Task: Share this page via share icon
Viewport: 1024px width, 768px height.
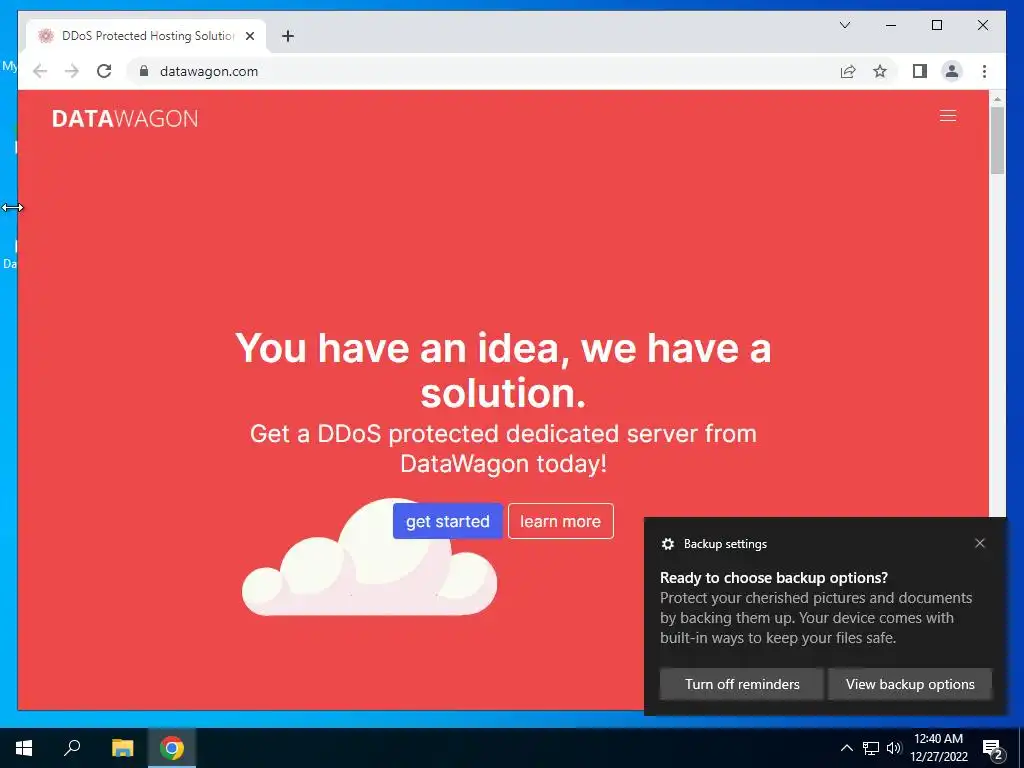Action: coord(848,71)
